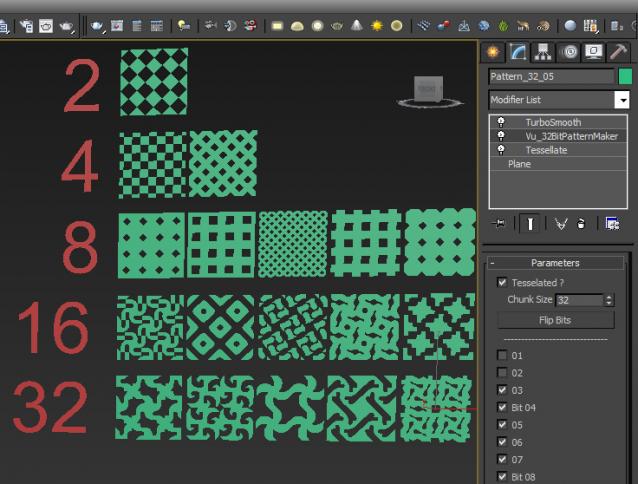Disable Bit 04 checkbox
The image size is (638, 484).
(502, 407)
